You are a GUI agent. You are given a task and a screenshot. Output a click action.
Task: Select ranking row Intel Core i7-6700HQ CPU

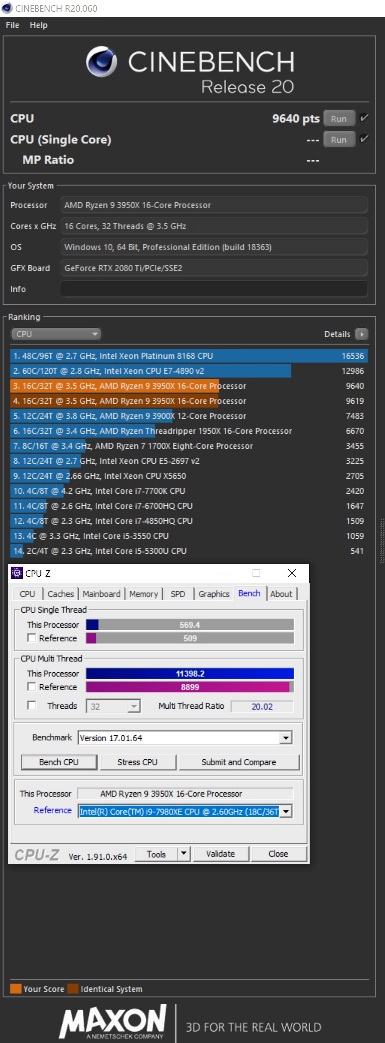(189, 506)
